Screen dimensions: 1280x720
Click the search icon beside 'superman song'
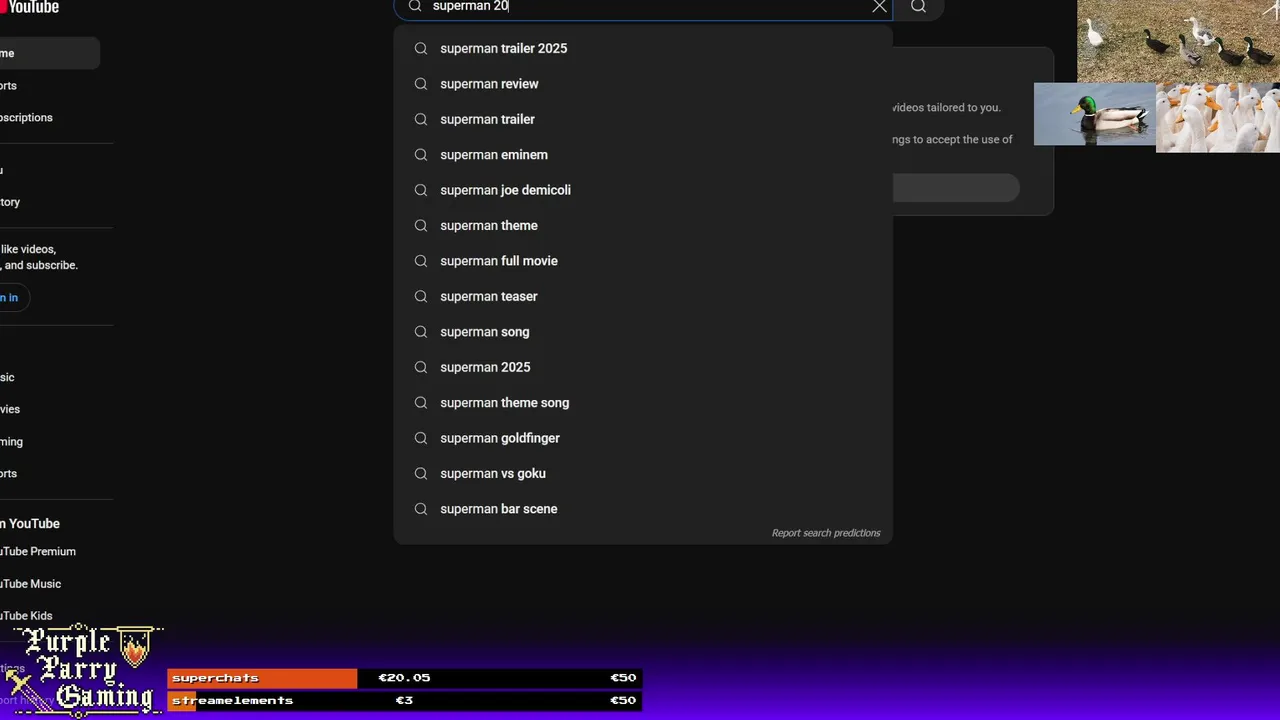coord(421,332)
